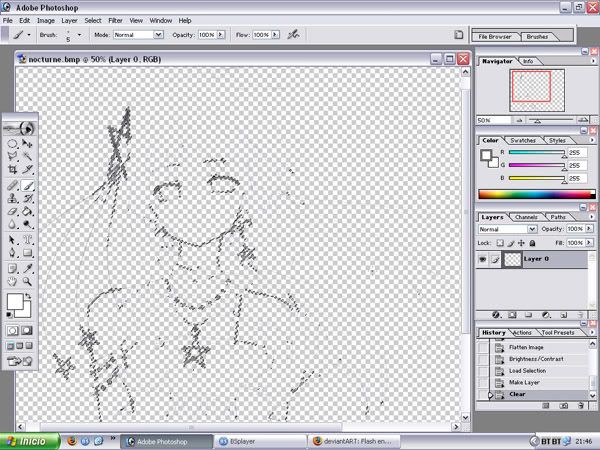
Task: Open the layer Fill slider arrow
Action: coord(589,243)
